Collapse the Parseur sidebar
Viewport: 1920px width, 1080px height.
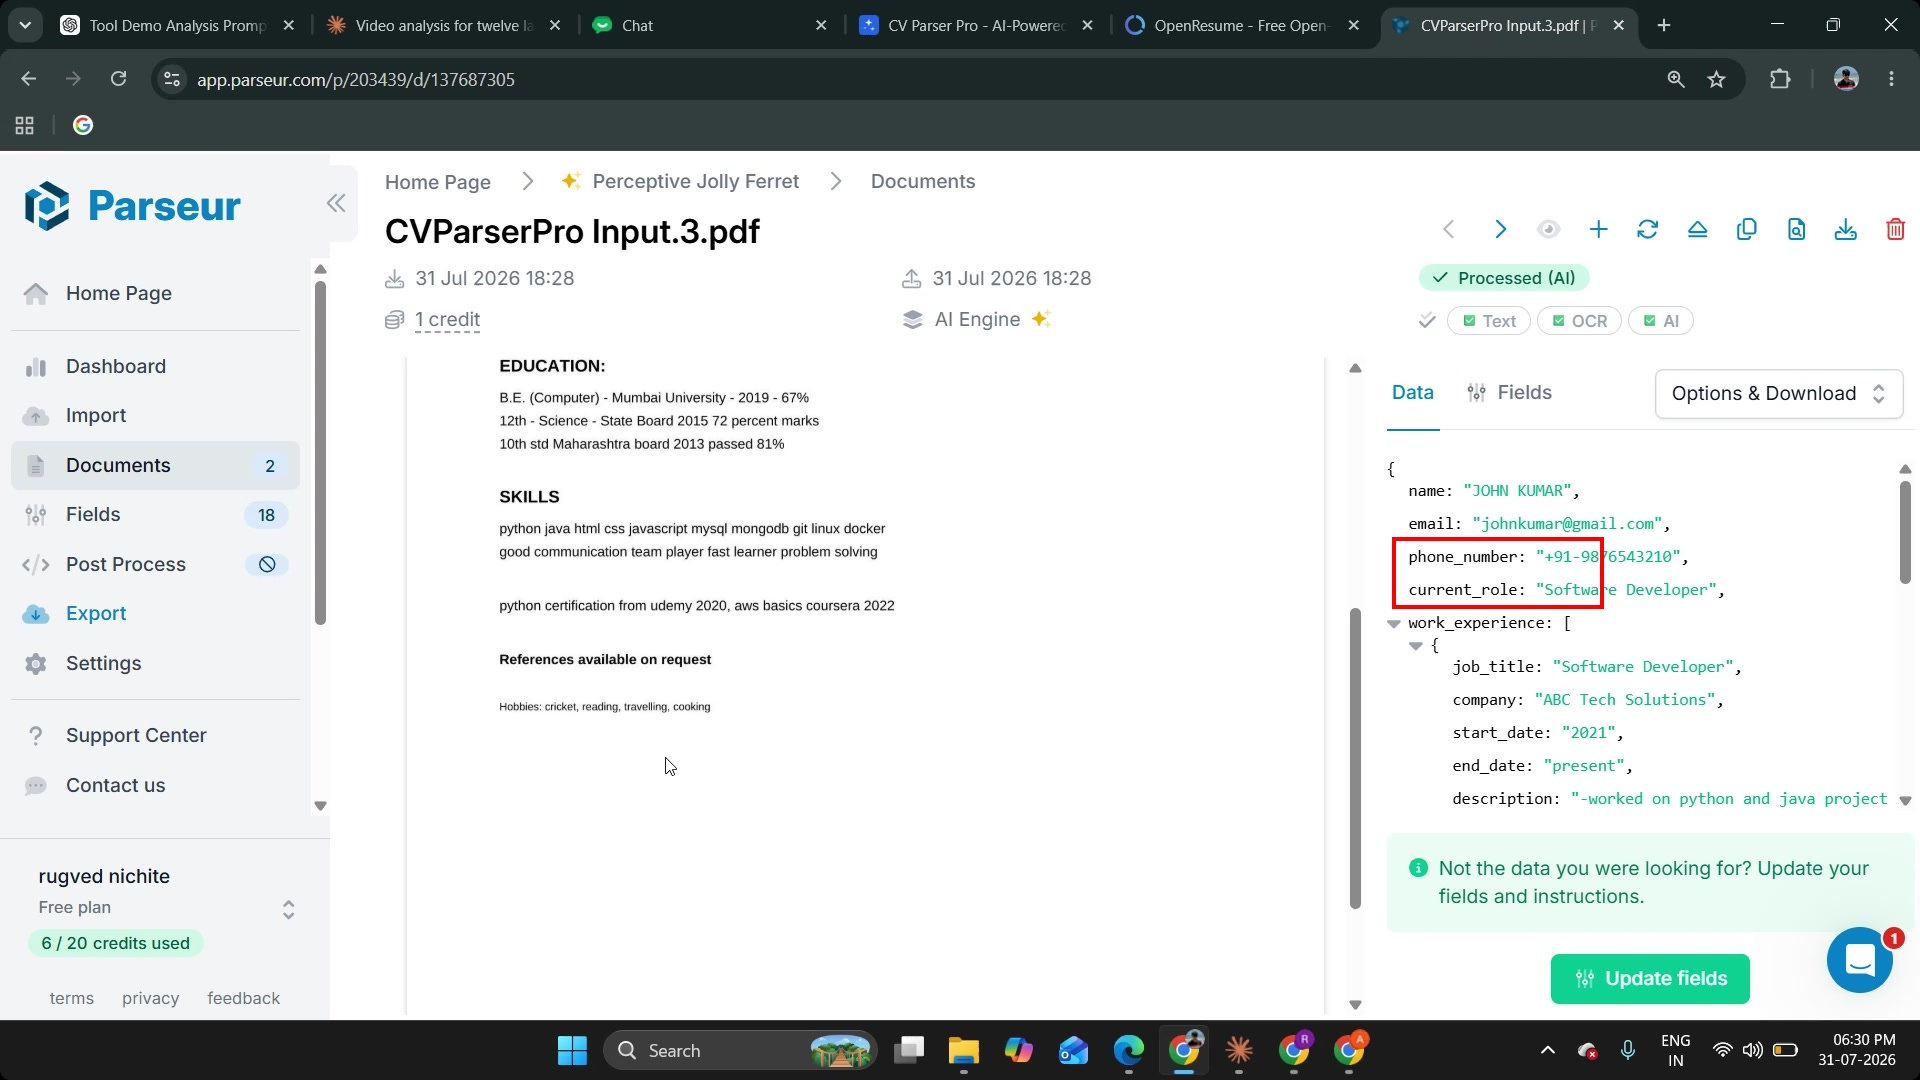point(336,204)
